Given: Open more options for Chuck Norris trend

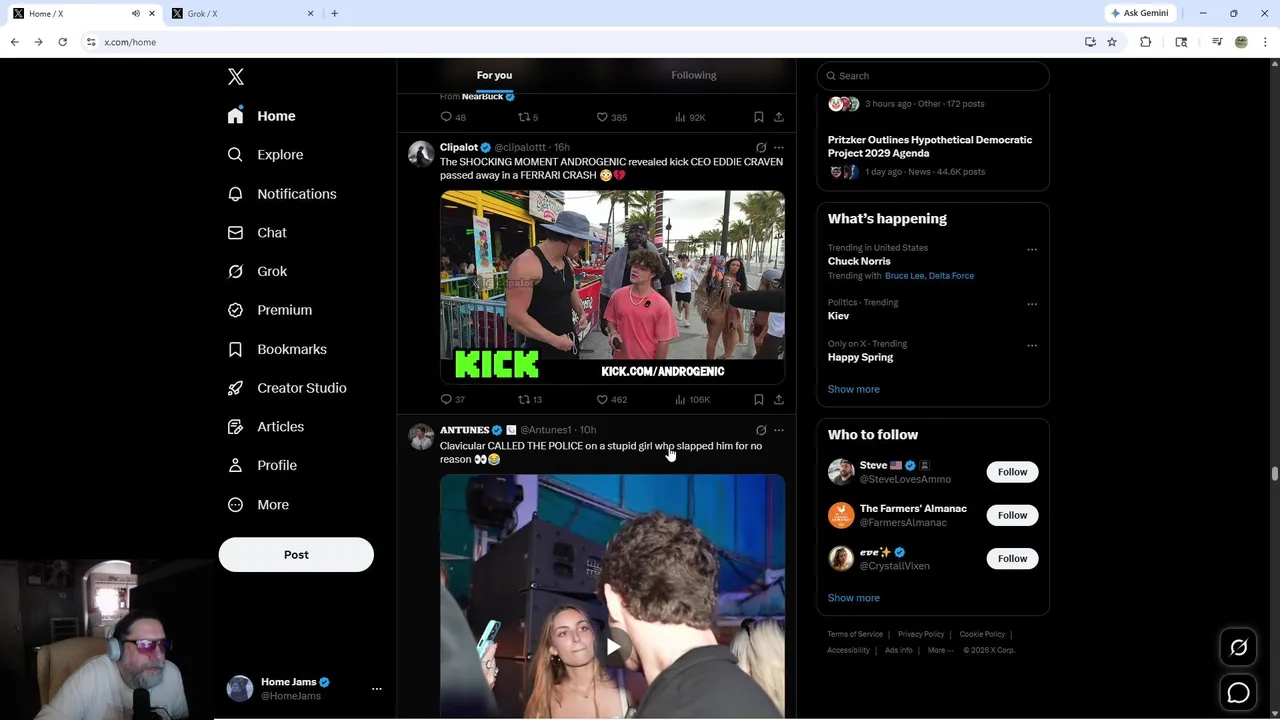Looking at the screenshot, I should pos(1032,250).
